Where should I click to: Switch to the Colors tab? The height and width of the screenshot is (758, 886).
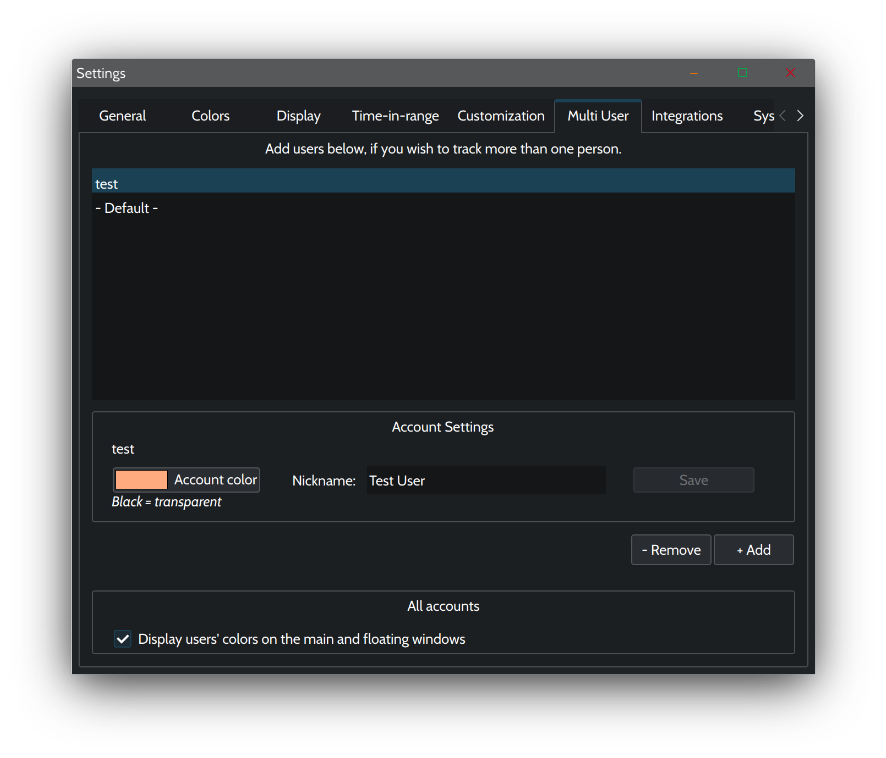pos(210,116)
